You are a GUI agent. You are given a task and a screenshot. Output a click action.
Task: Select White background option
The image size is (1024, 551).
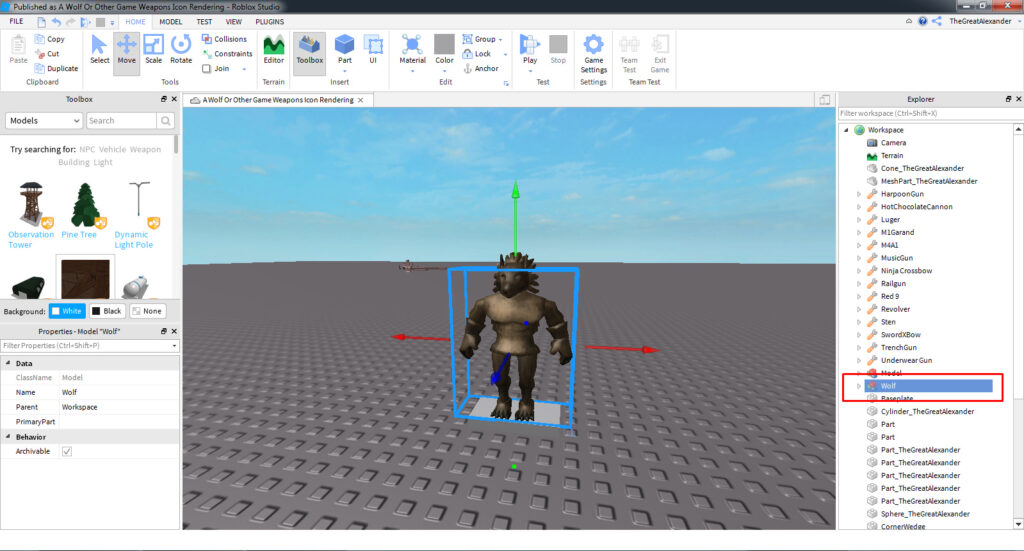pos(67,311)
